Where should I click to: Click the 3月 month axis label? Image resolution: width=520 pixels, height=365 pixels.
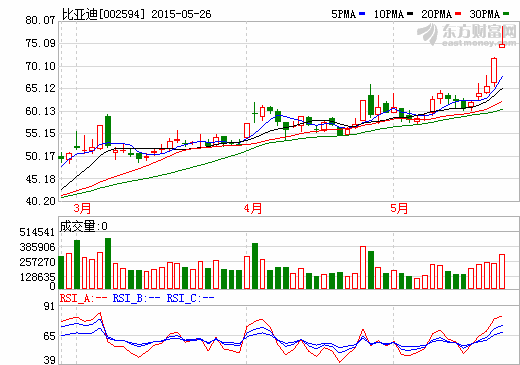[x=82, y=208]
